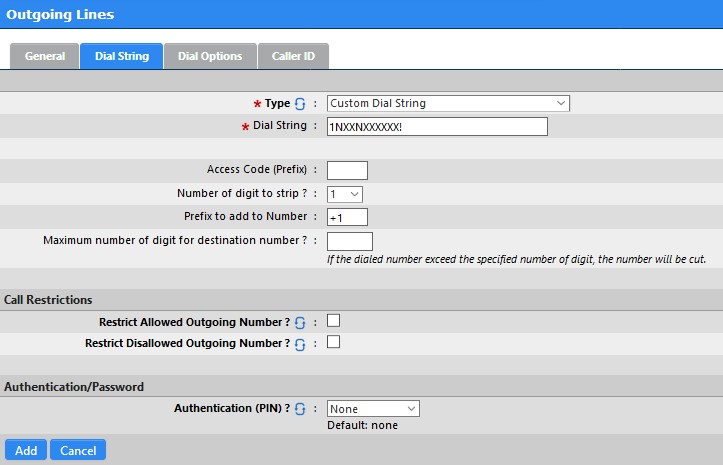The height and width of the screenshot is (465, 723).
Task: Open the Authentication (PIN) dropdown set to None
Action: tap(373, 409)
